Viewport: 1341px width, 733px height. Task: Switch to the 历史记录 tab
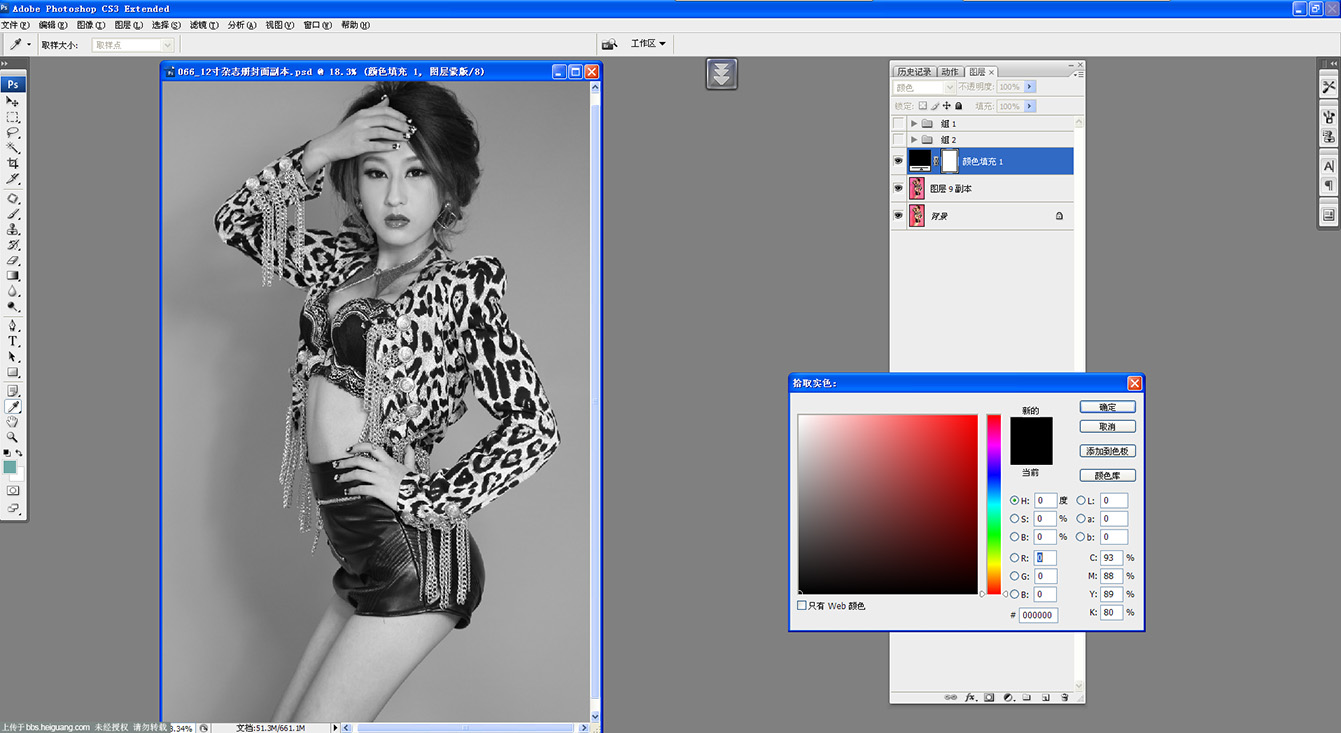pos(914,72)
